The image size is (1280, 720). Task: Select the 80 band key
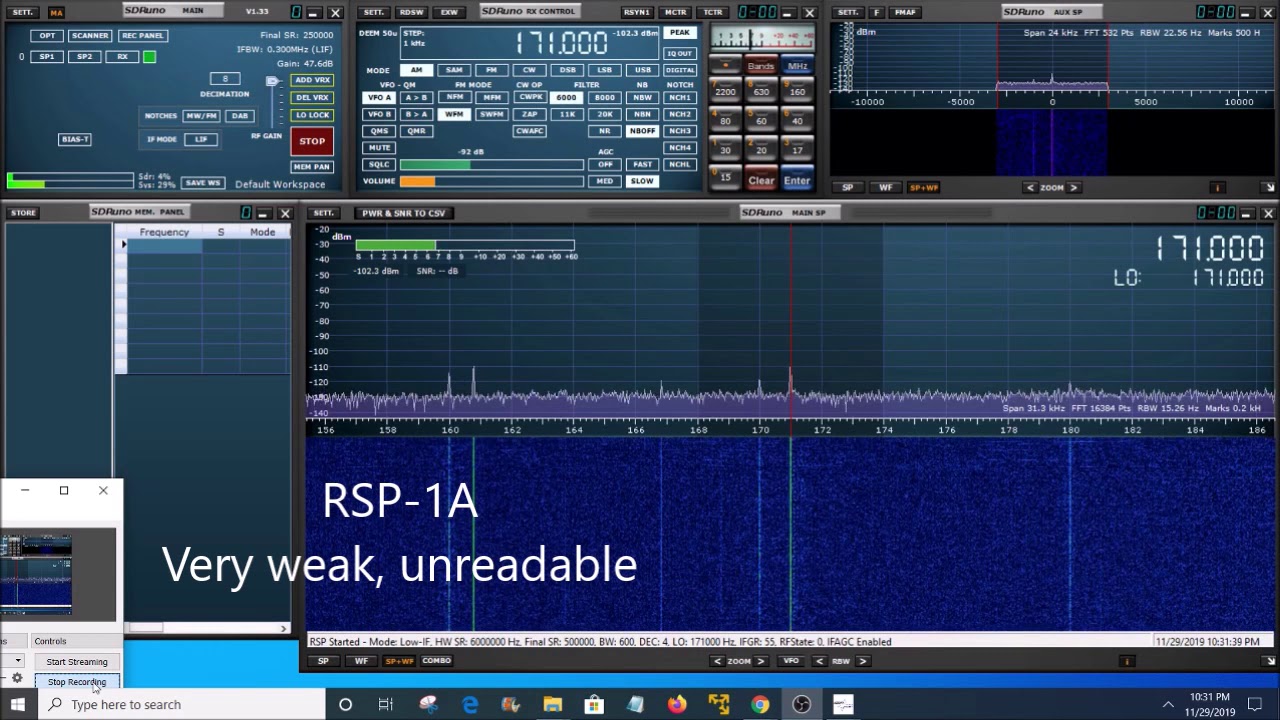pos(725,121)
